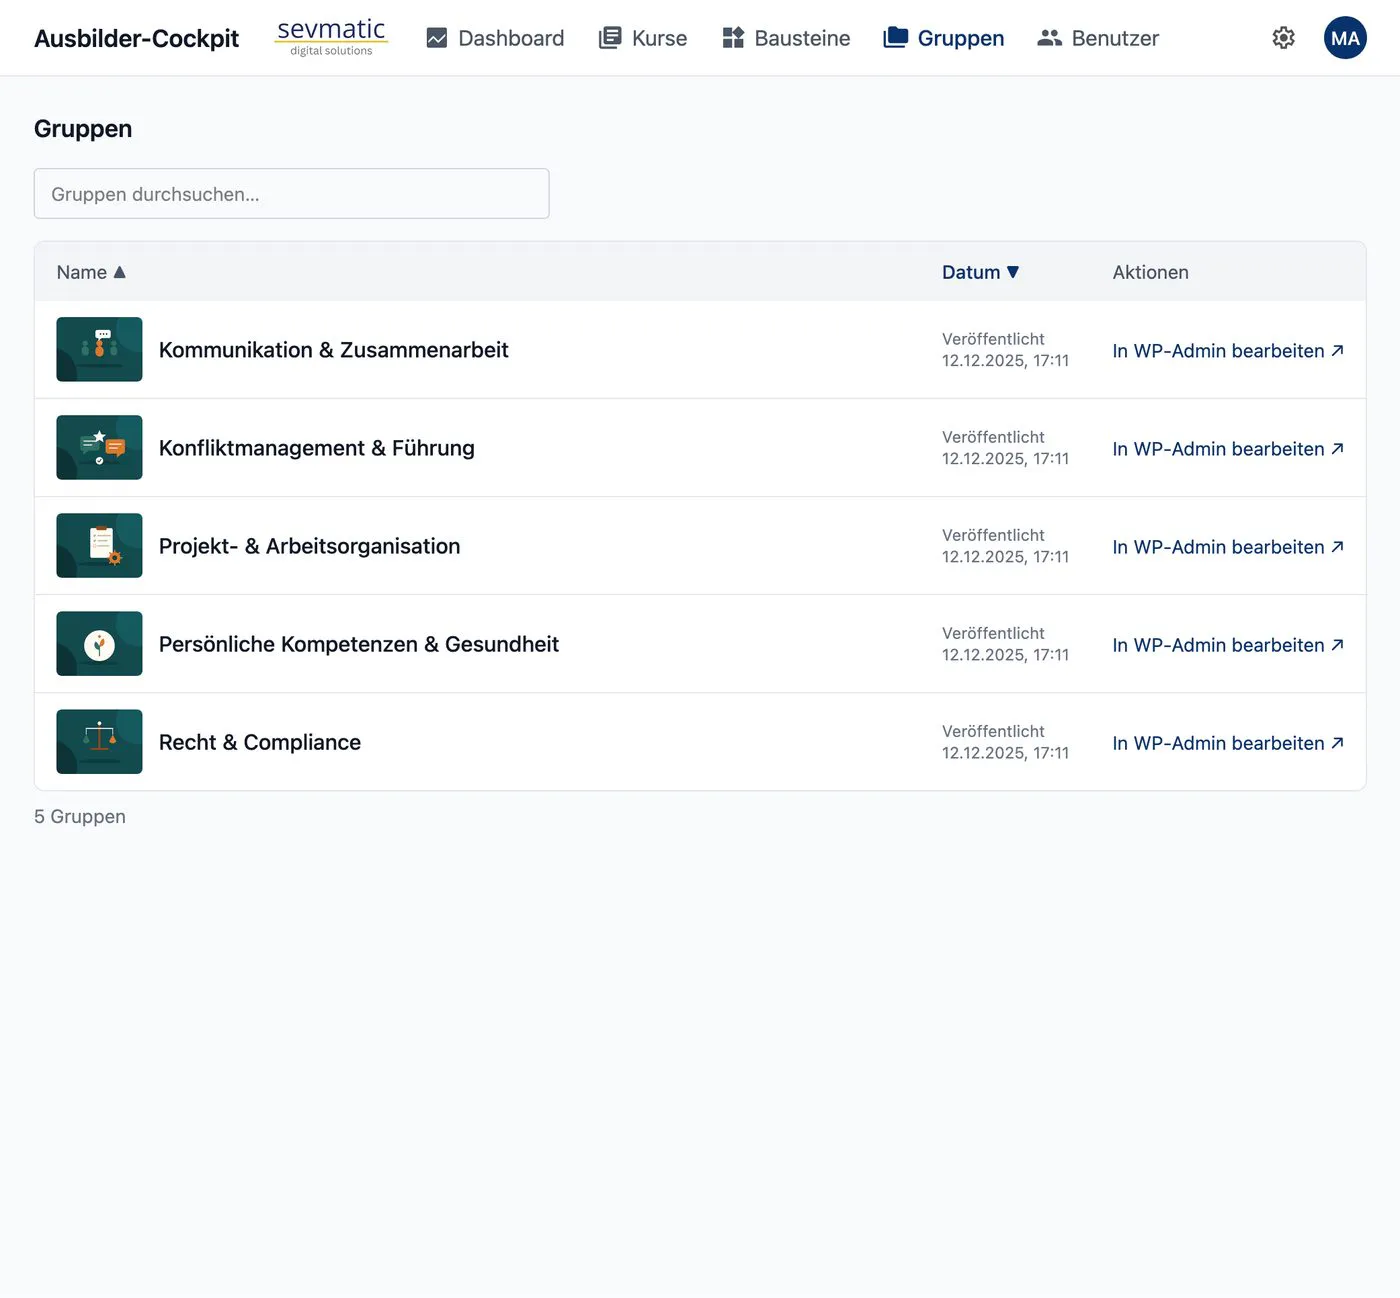
Task: Open the Bausteine tab
Action: point(786,38)
